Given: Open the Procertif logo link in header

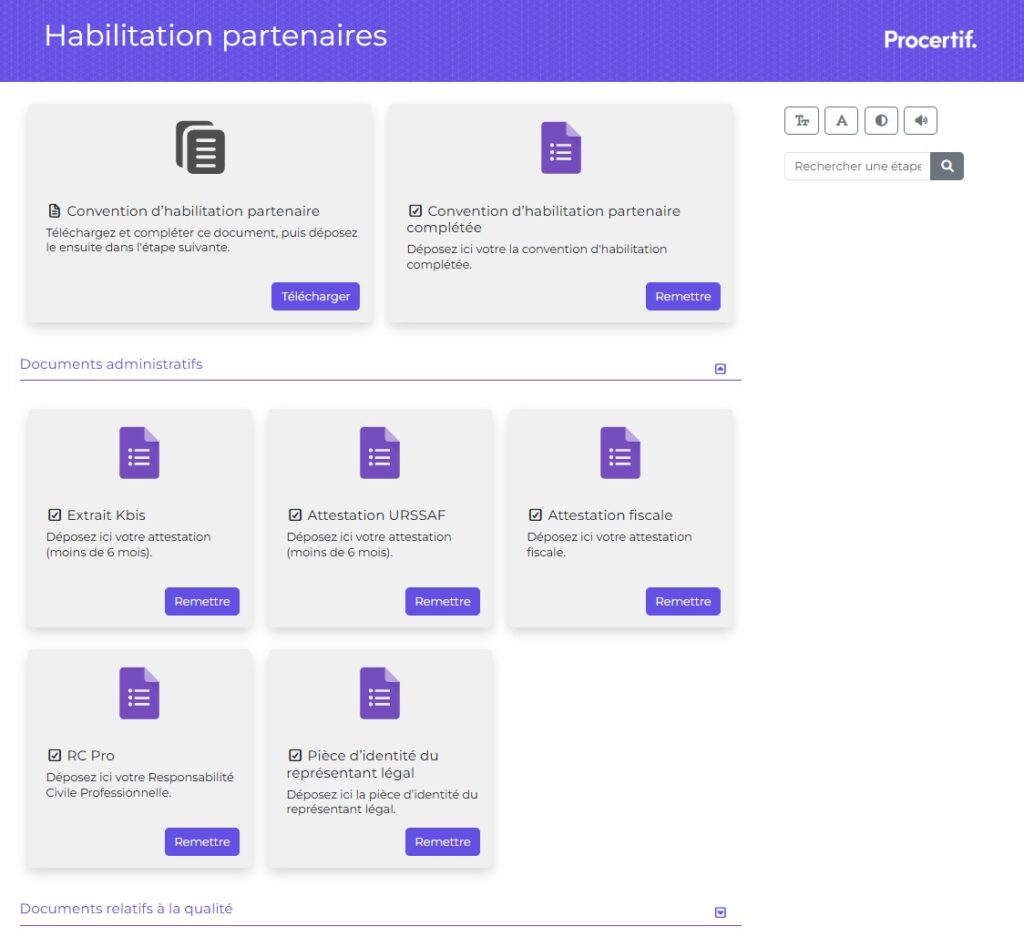Looking at the screenshot, I should (929, 40).
